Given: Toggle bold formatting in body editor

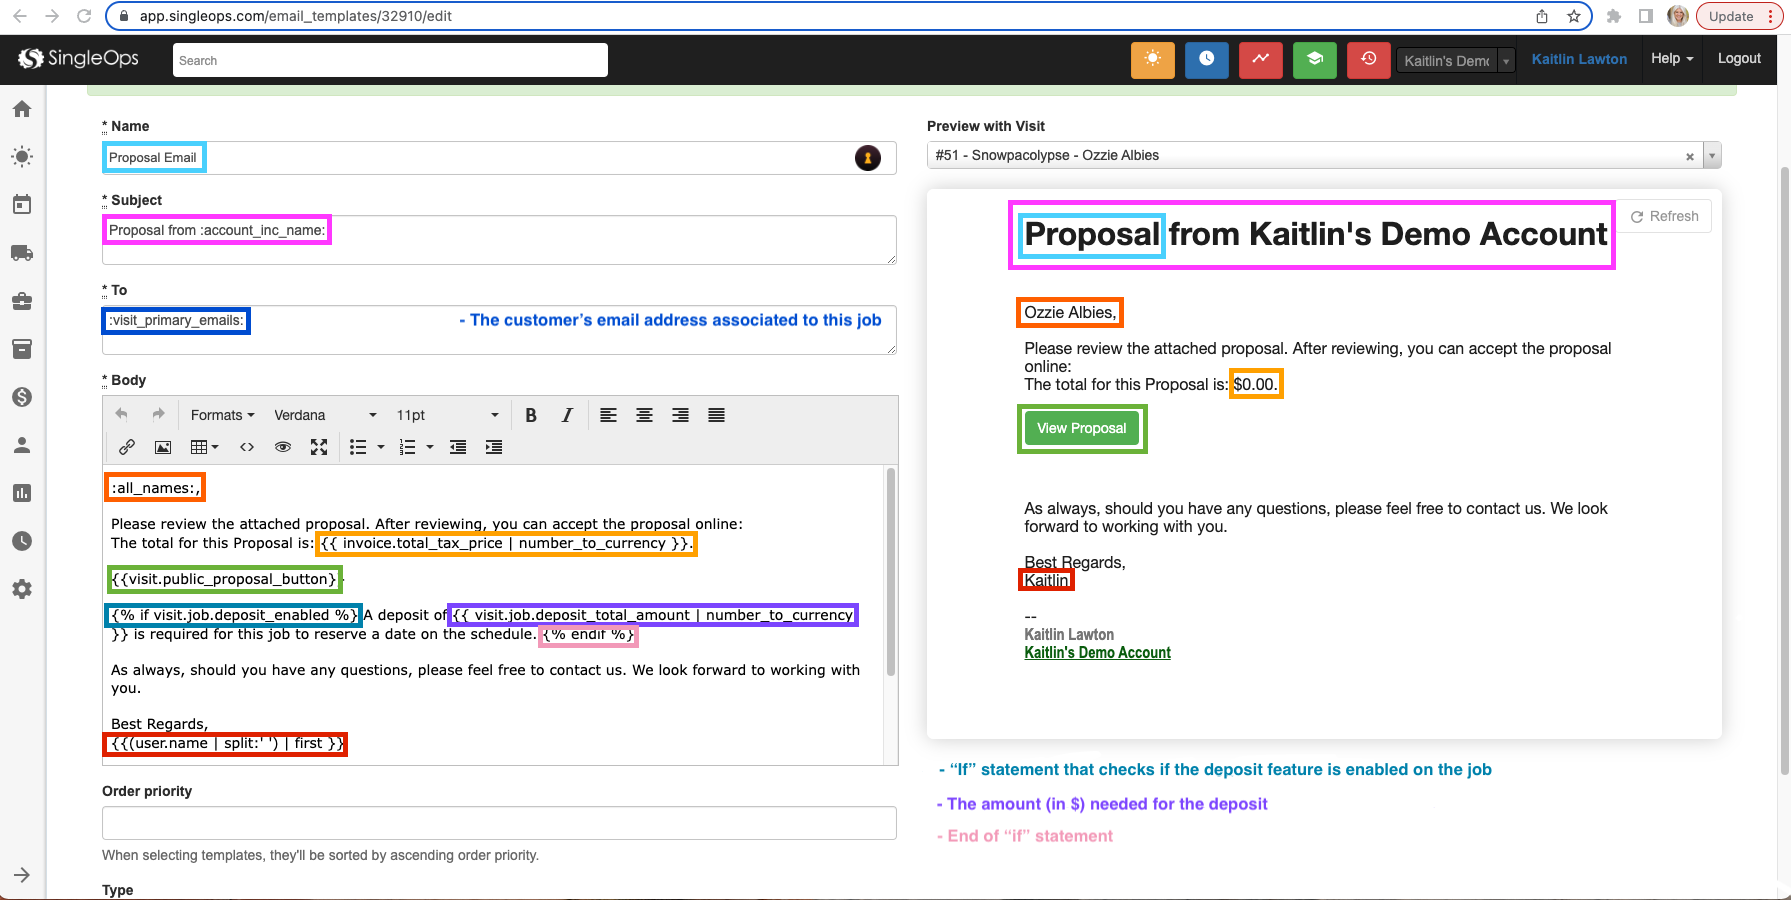Looking at the screenshot, I should [x=531, y=415].
